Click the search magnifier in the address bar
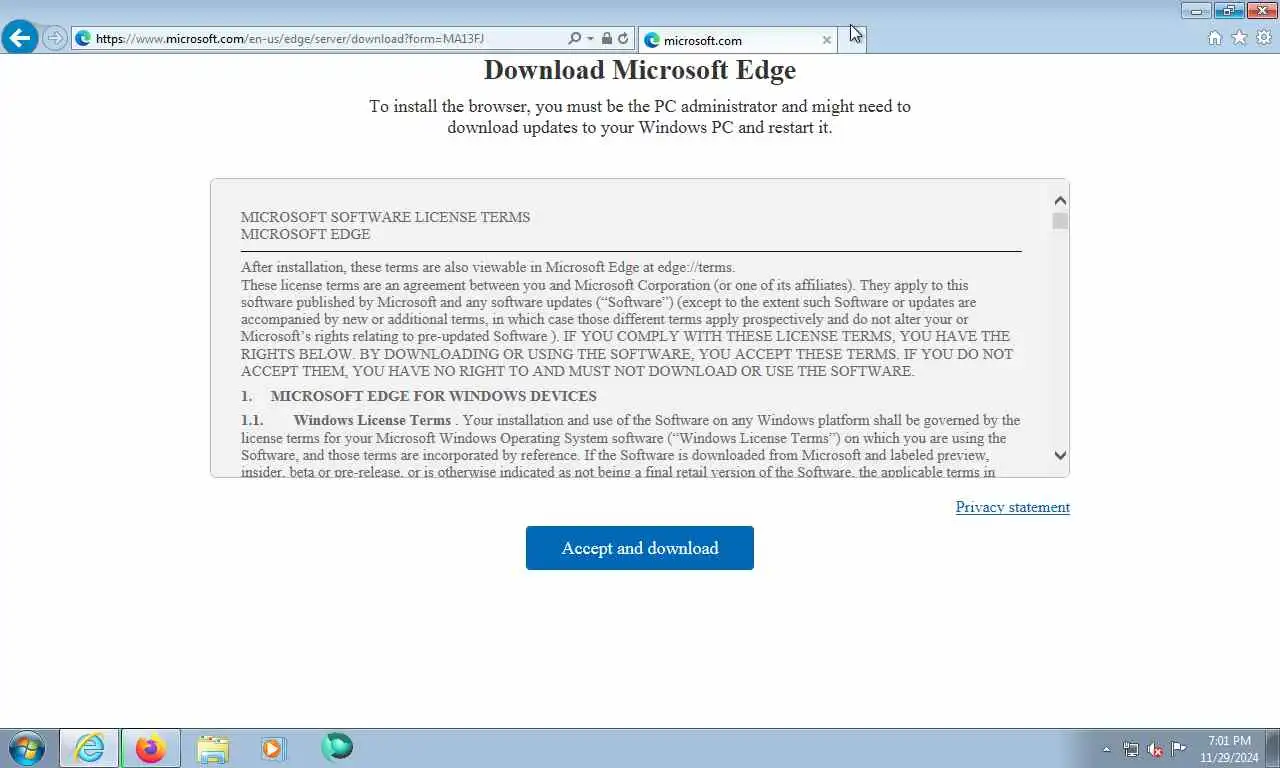 574,39
